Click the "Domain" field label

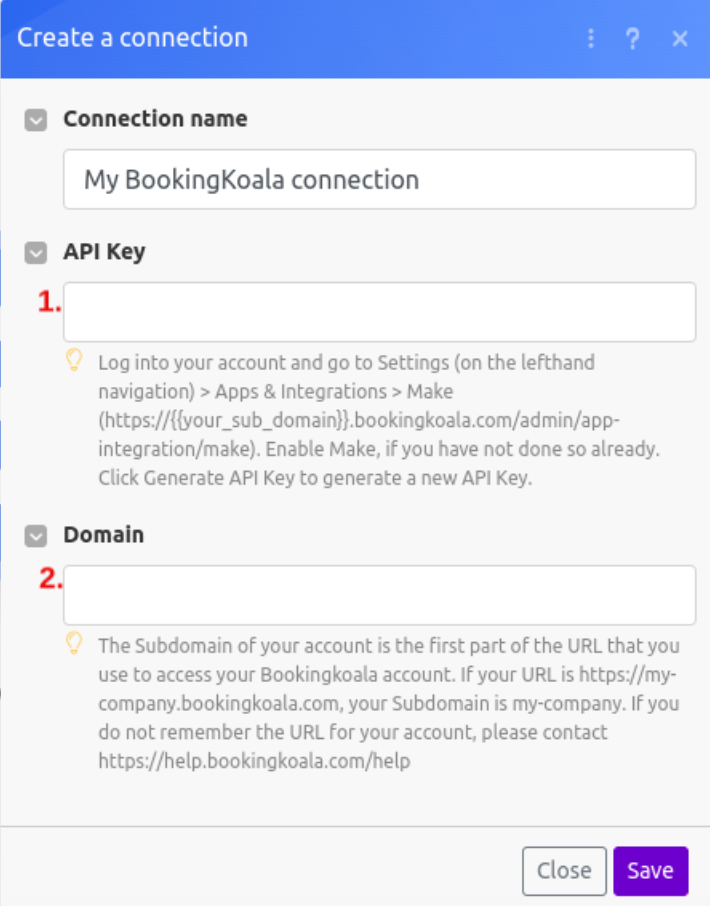click(x=103, y=535)
